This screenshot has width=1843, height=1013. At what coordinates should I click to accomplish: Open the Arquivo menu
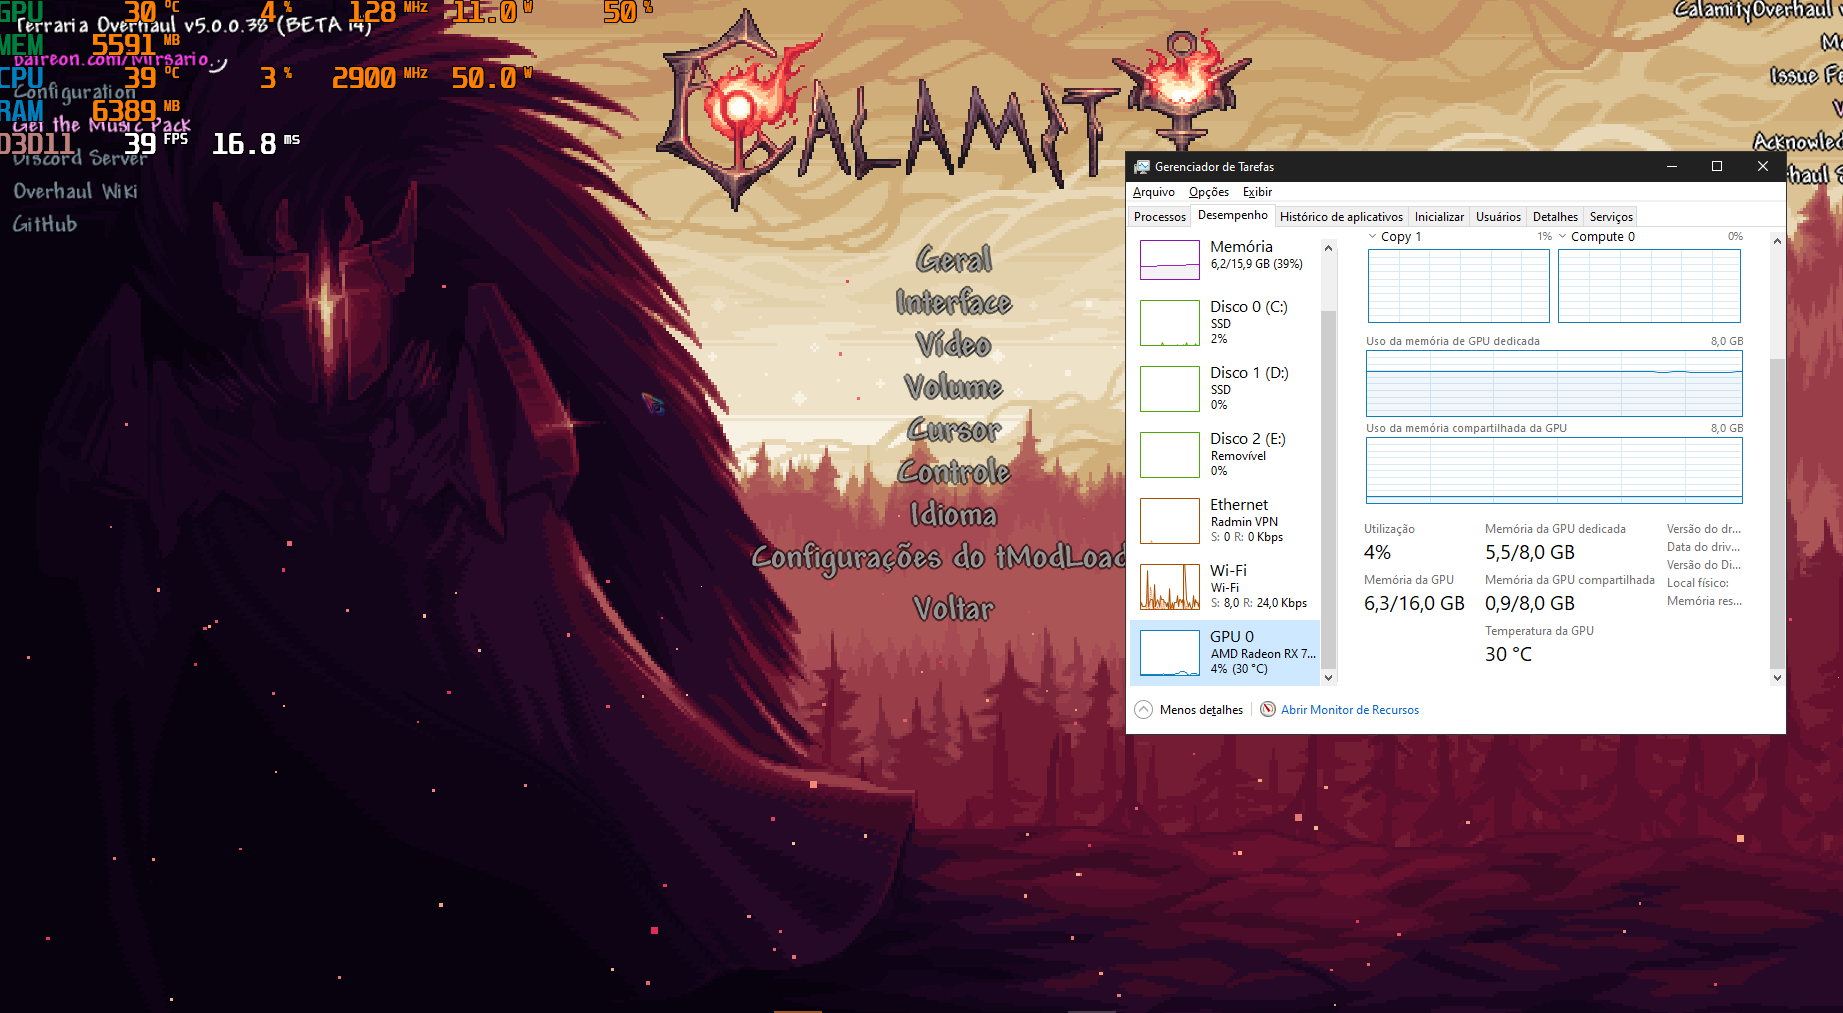pyautogui.click(x=1154, y=192)
